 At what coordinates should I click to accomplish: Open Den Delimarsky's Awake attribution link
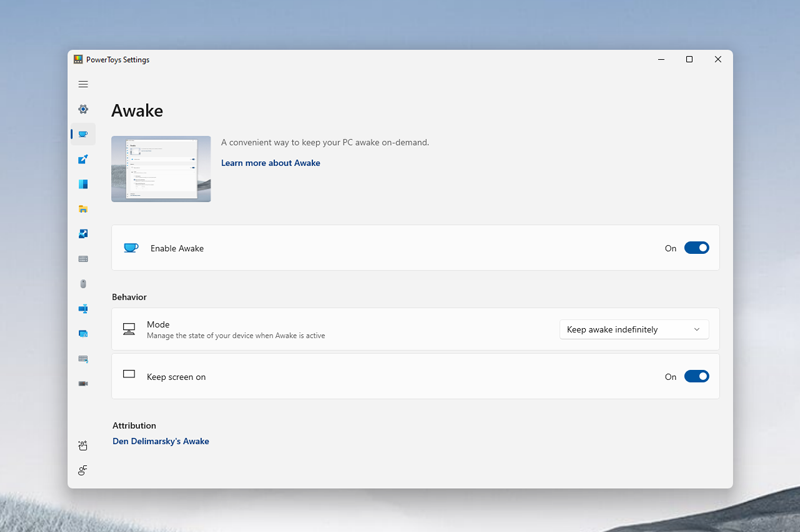(x=161, y=441)
